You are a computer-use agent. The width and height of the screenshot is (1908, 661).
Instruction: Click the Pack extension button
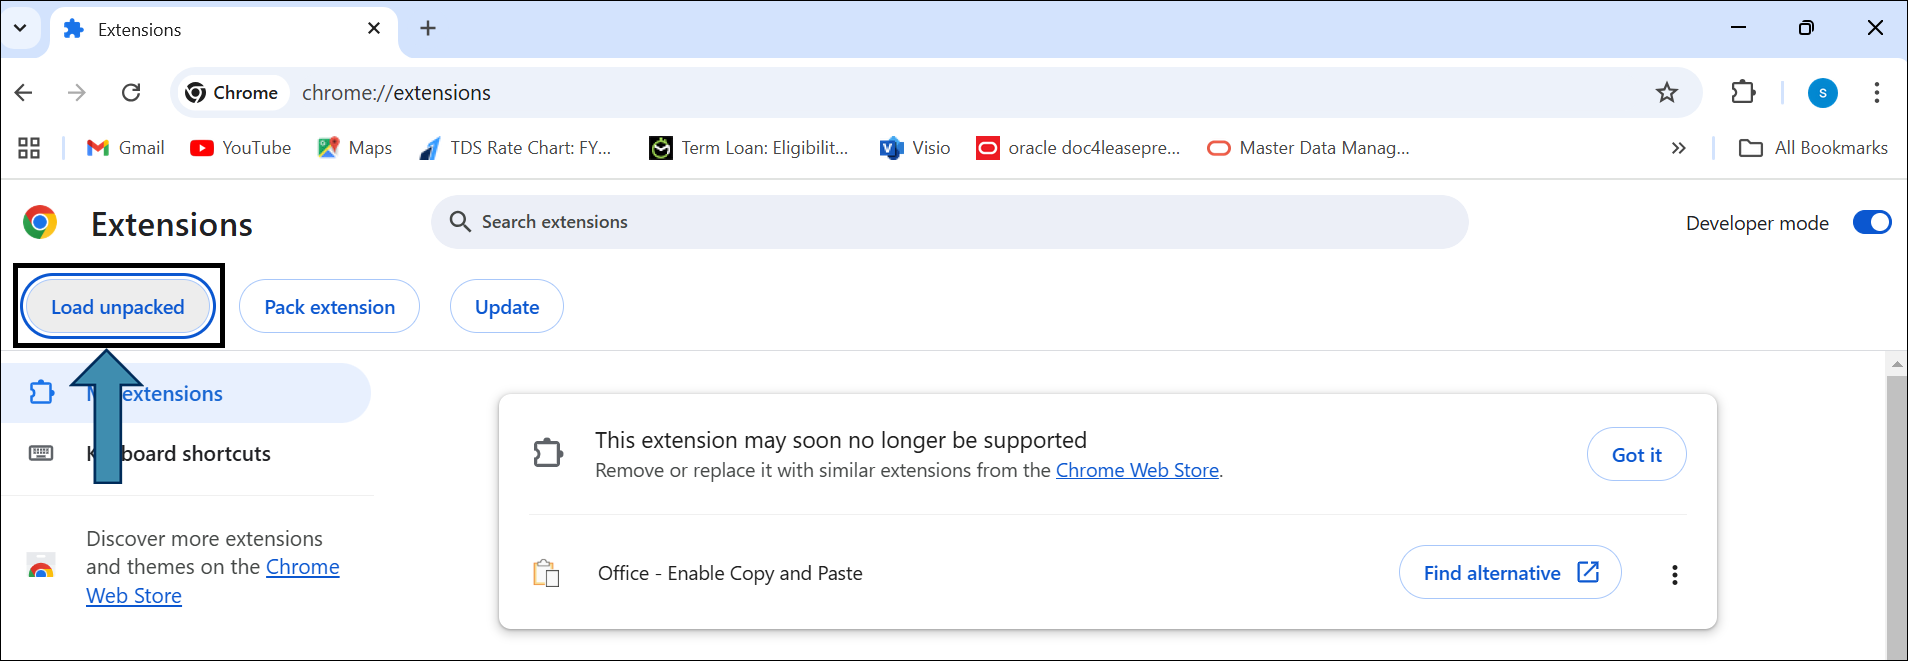(329, 307)
